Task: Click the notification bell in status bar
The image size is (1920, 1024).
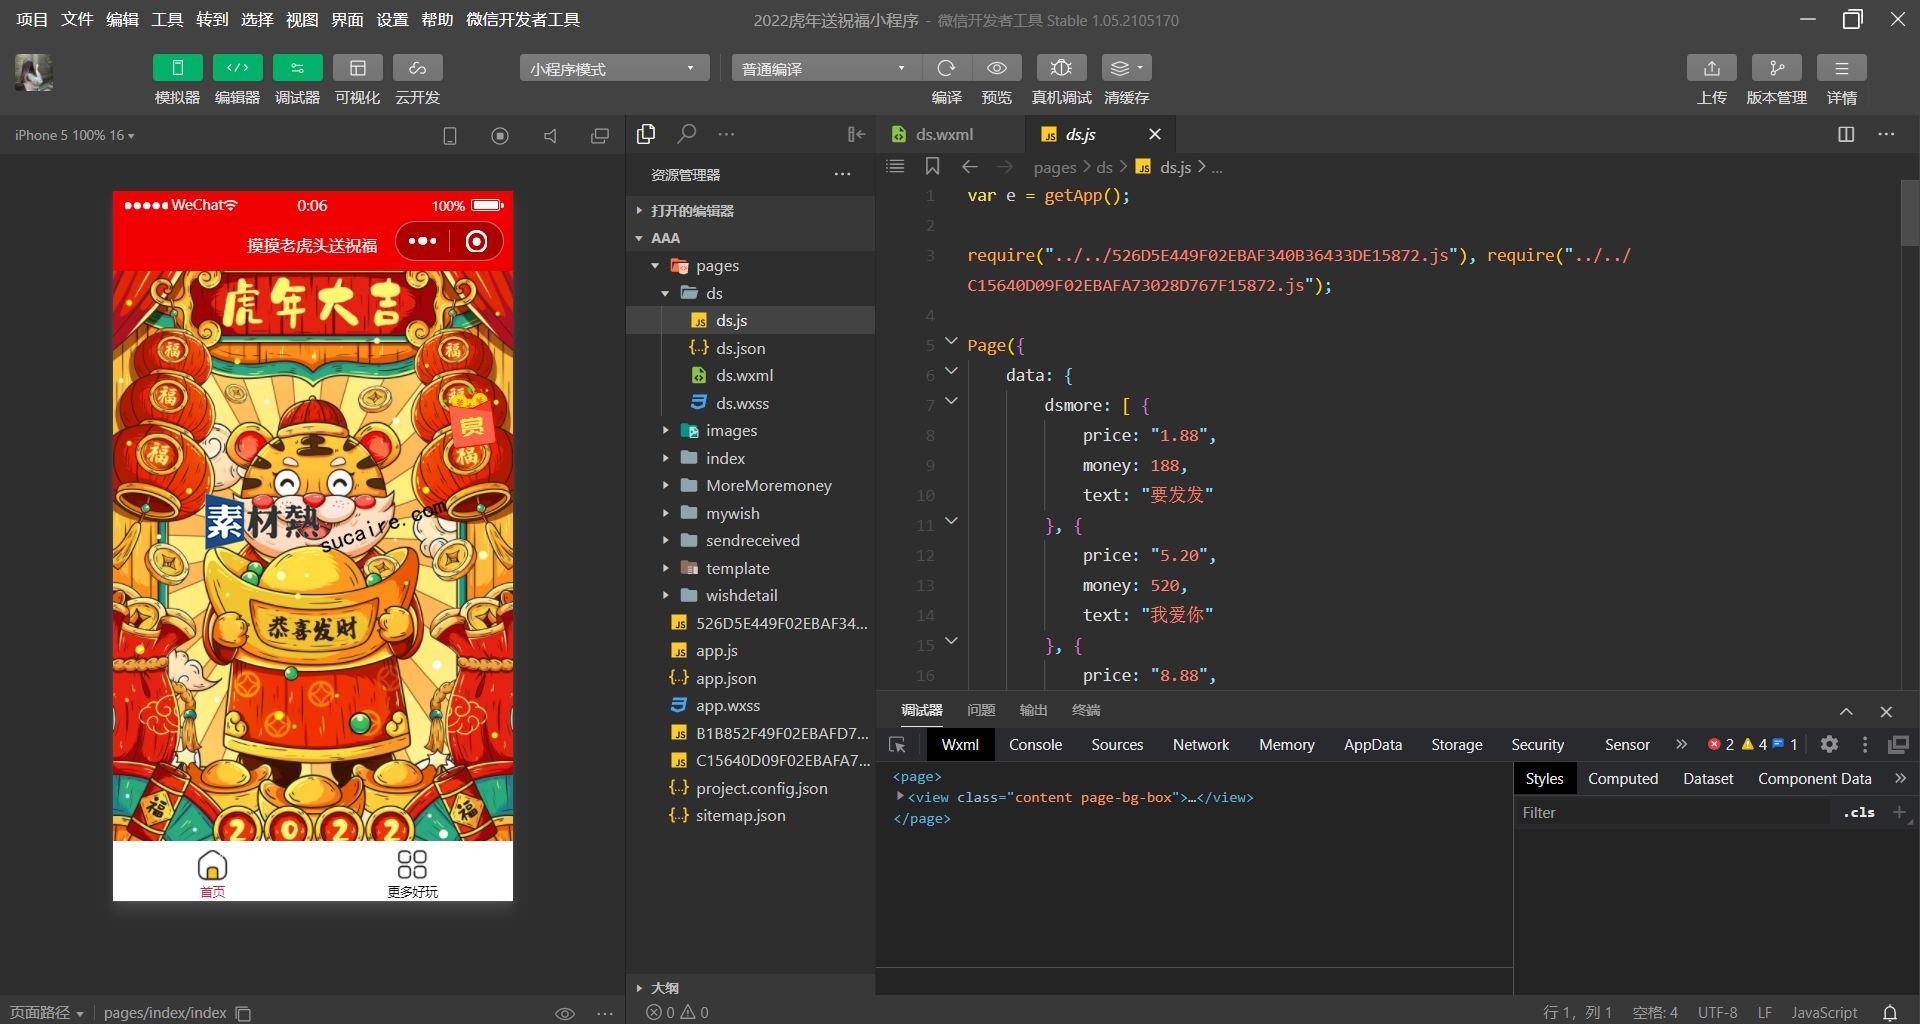Action: 1890,1012
